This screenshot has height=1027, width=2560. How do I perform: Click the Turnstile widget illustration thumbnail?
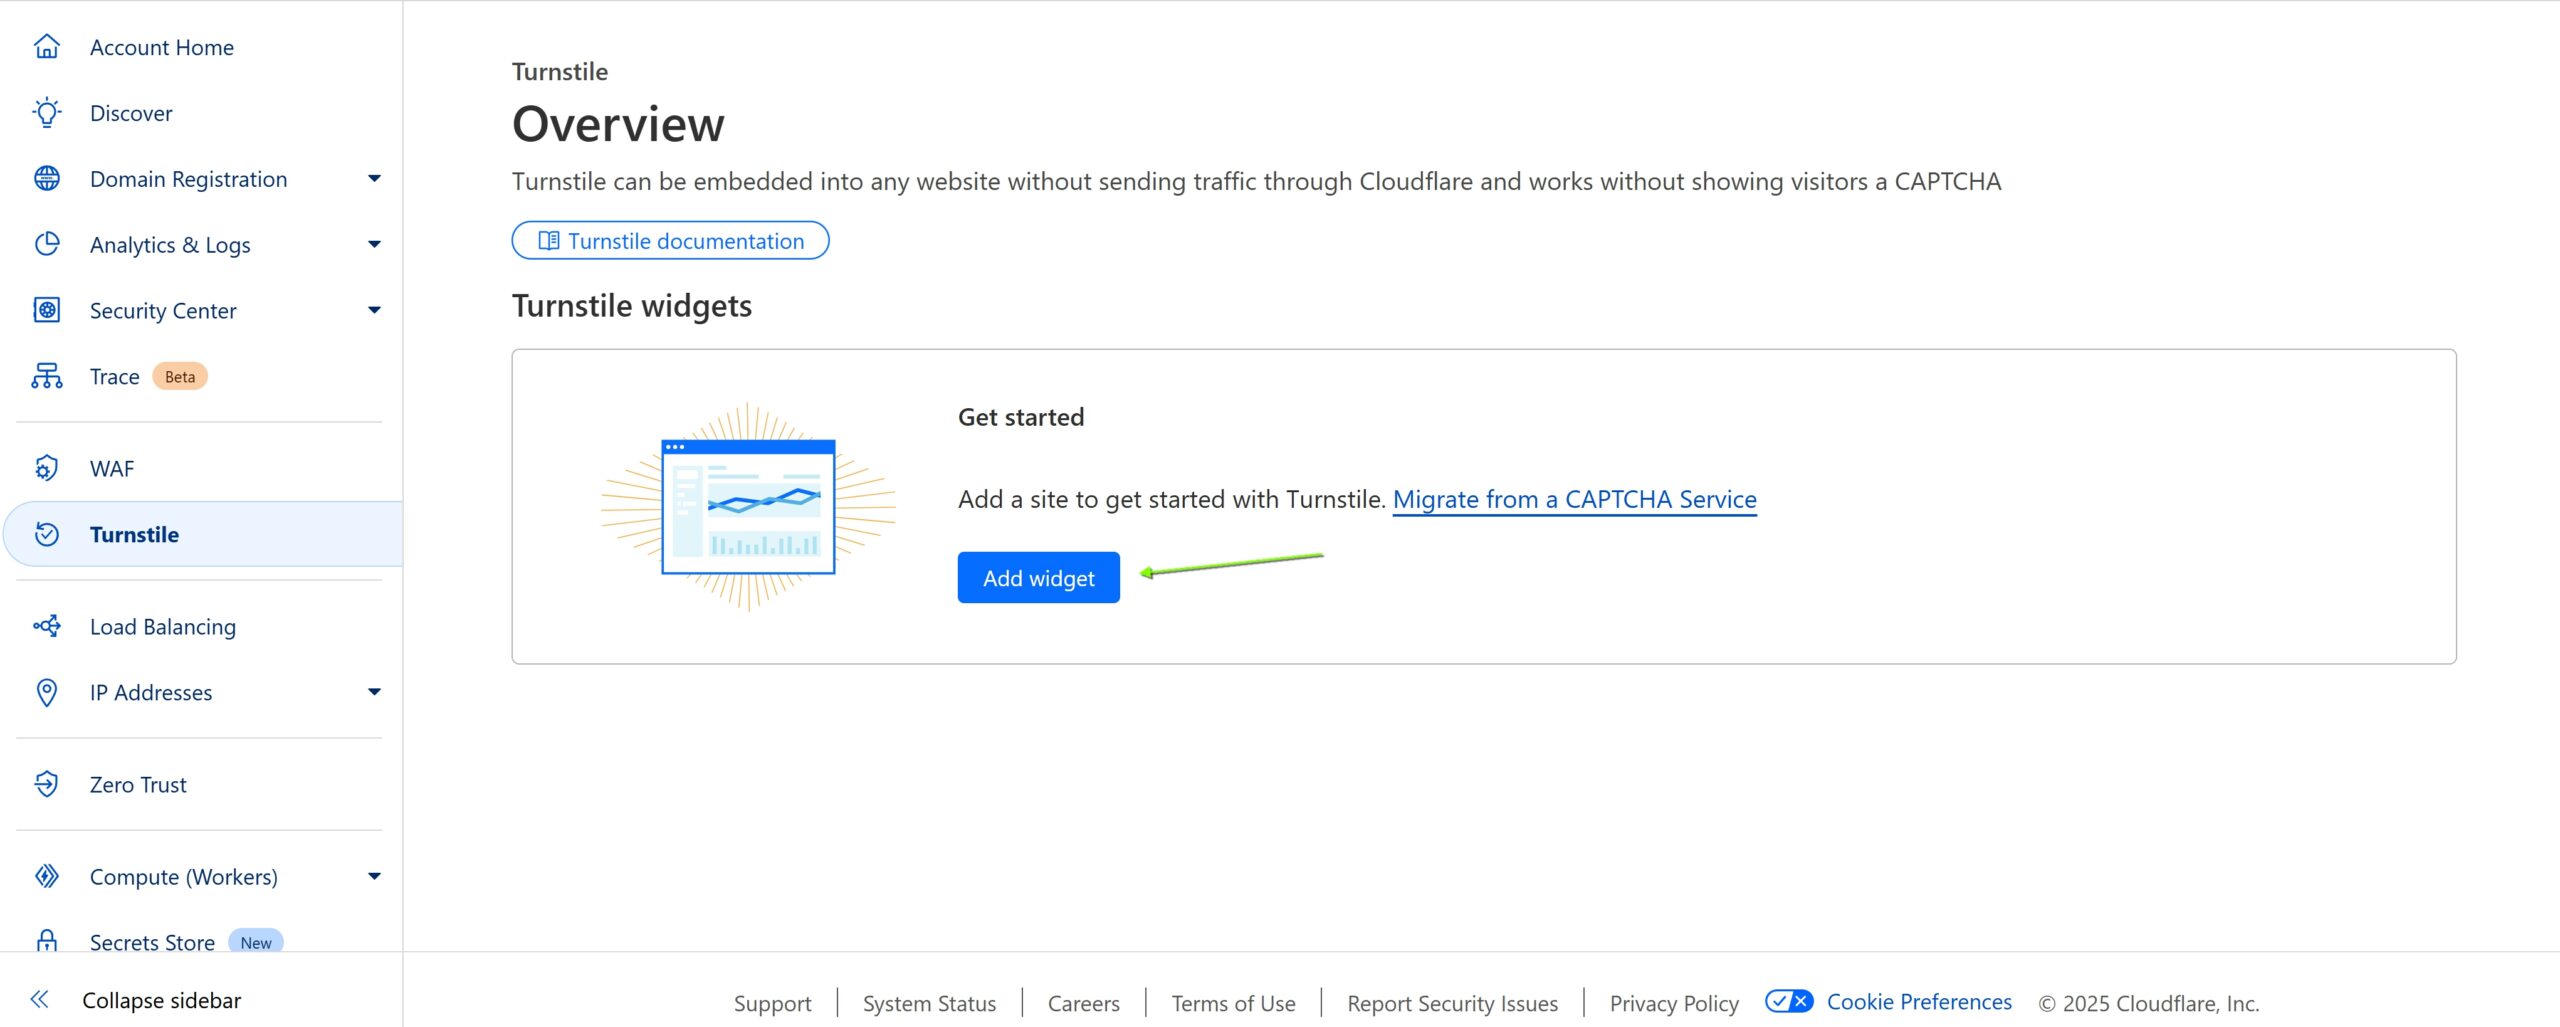tap(748, 507)
